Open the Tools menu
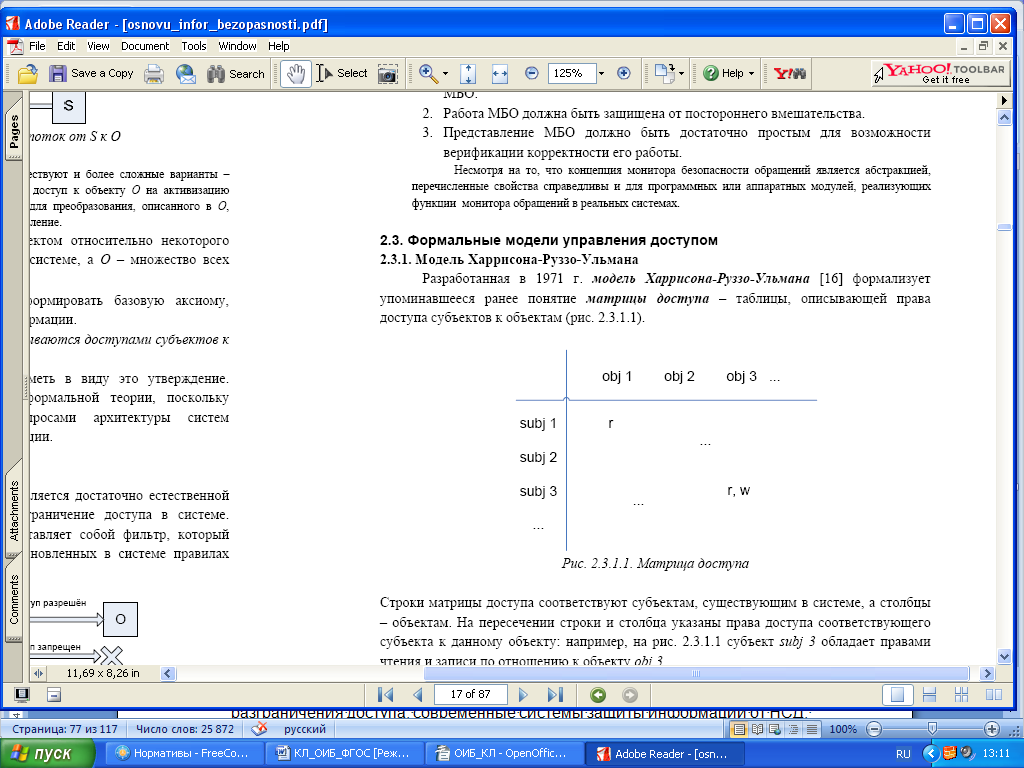The height and width of the screenshot is (768, 1024). click(x=194, y=46)
